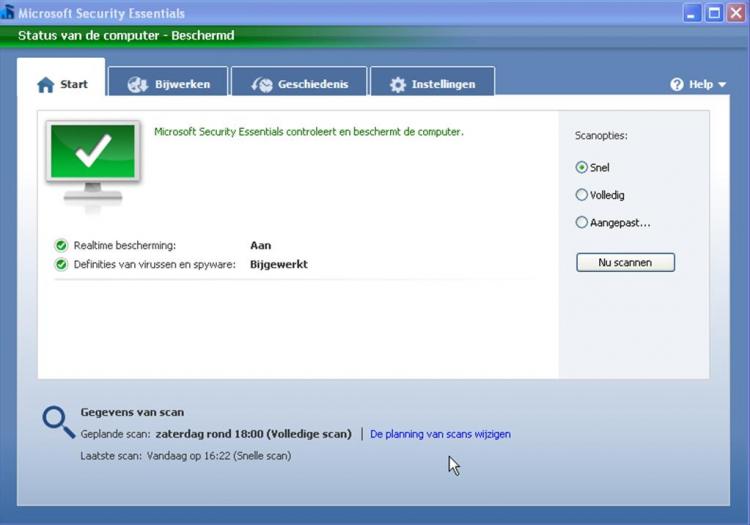Click Laatste scan Vandaag op 16:22 text

(186, 456)
